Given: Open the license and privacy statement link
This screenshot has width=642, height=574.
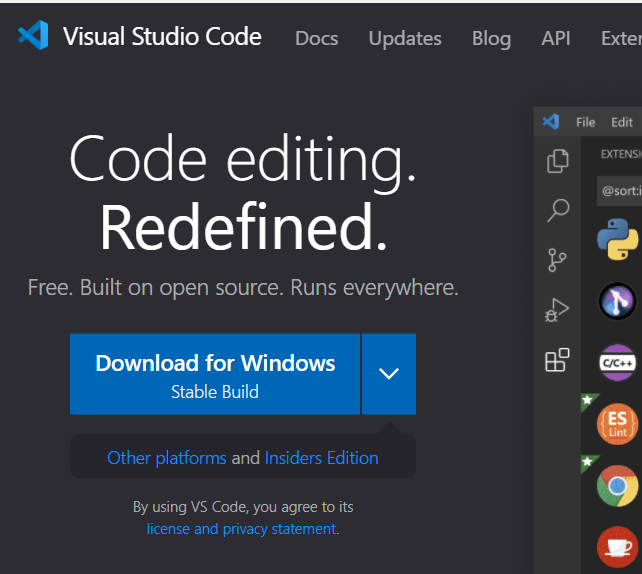Looking at the screenshot, I should pyautogui.click(x=242, y=529).
